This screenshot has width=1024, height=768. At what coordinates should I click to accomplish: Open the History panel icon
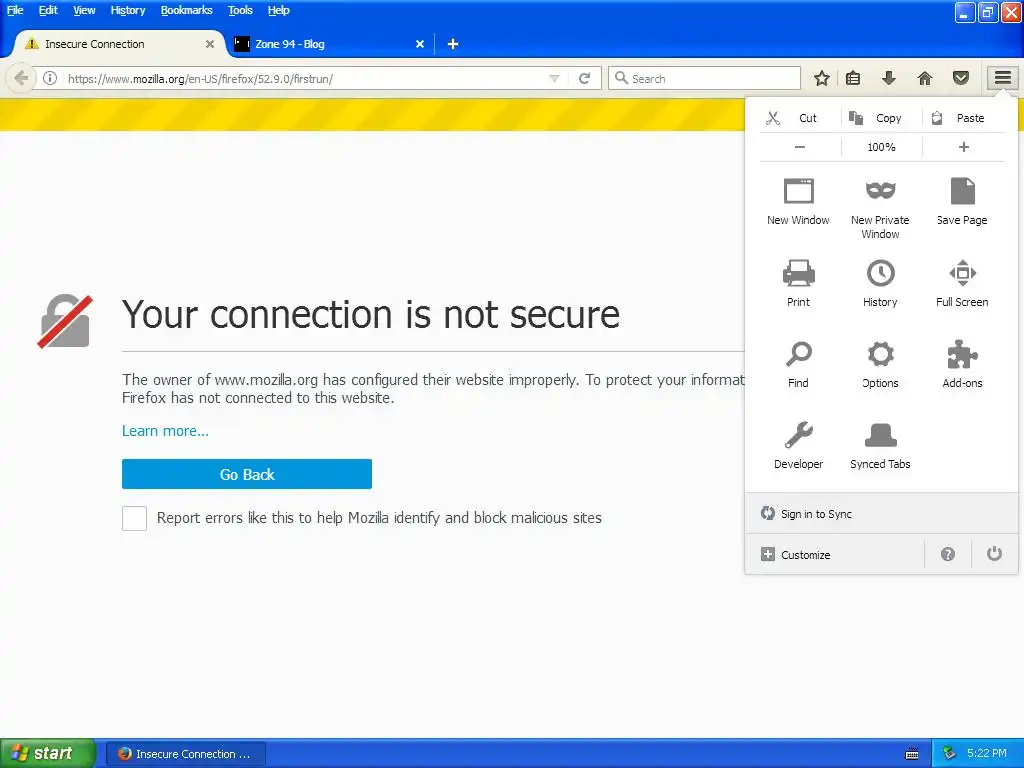coord(880,273)
